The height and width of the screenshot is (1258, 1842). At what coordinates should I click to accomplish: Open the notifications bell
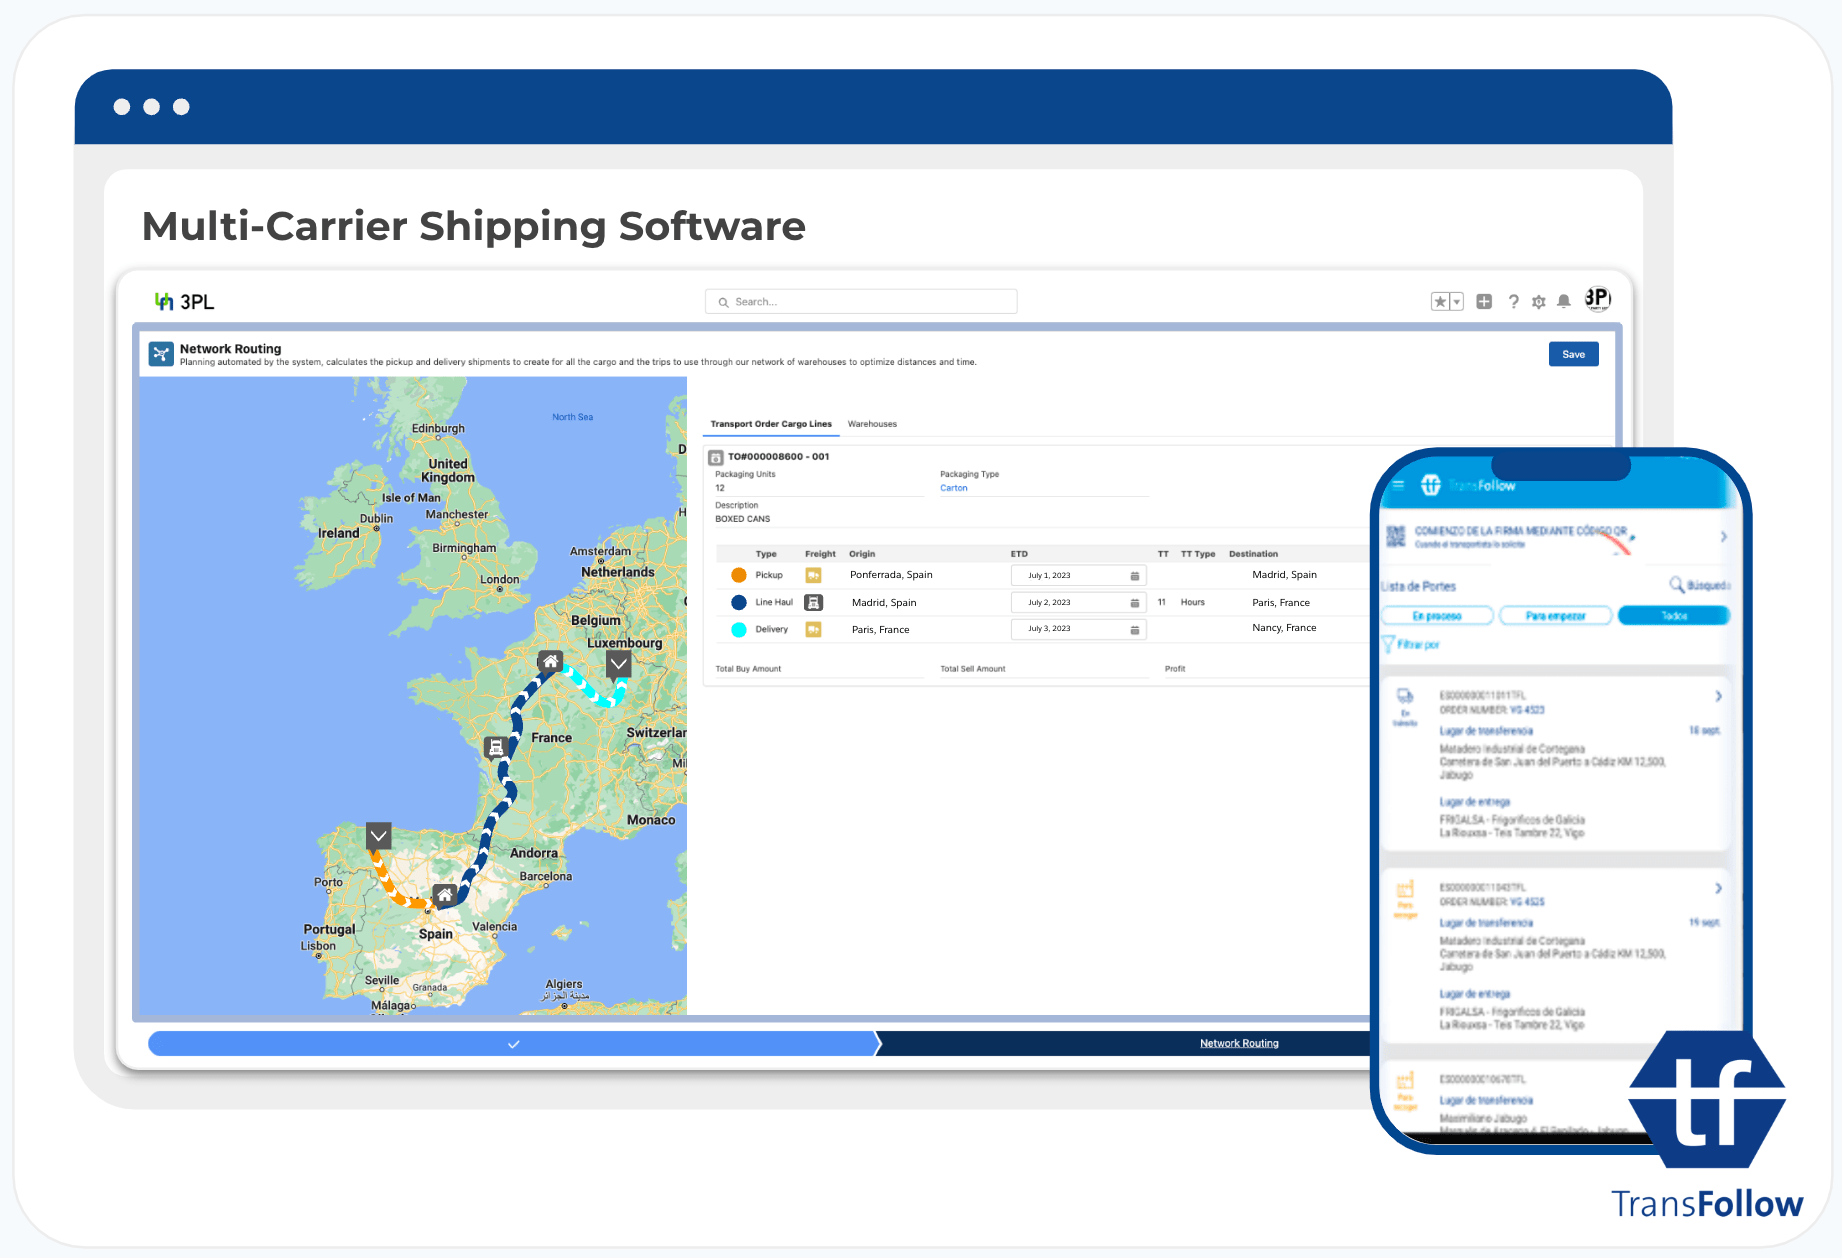click(x=1564, y=301)
